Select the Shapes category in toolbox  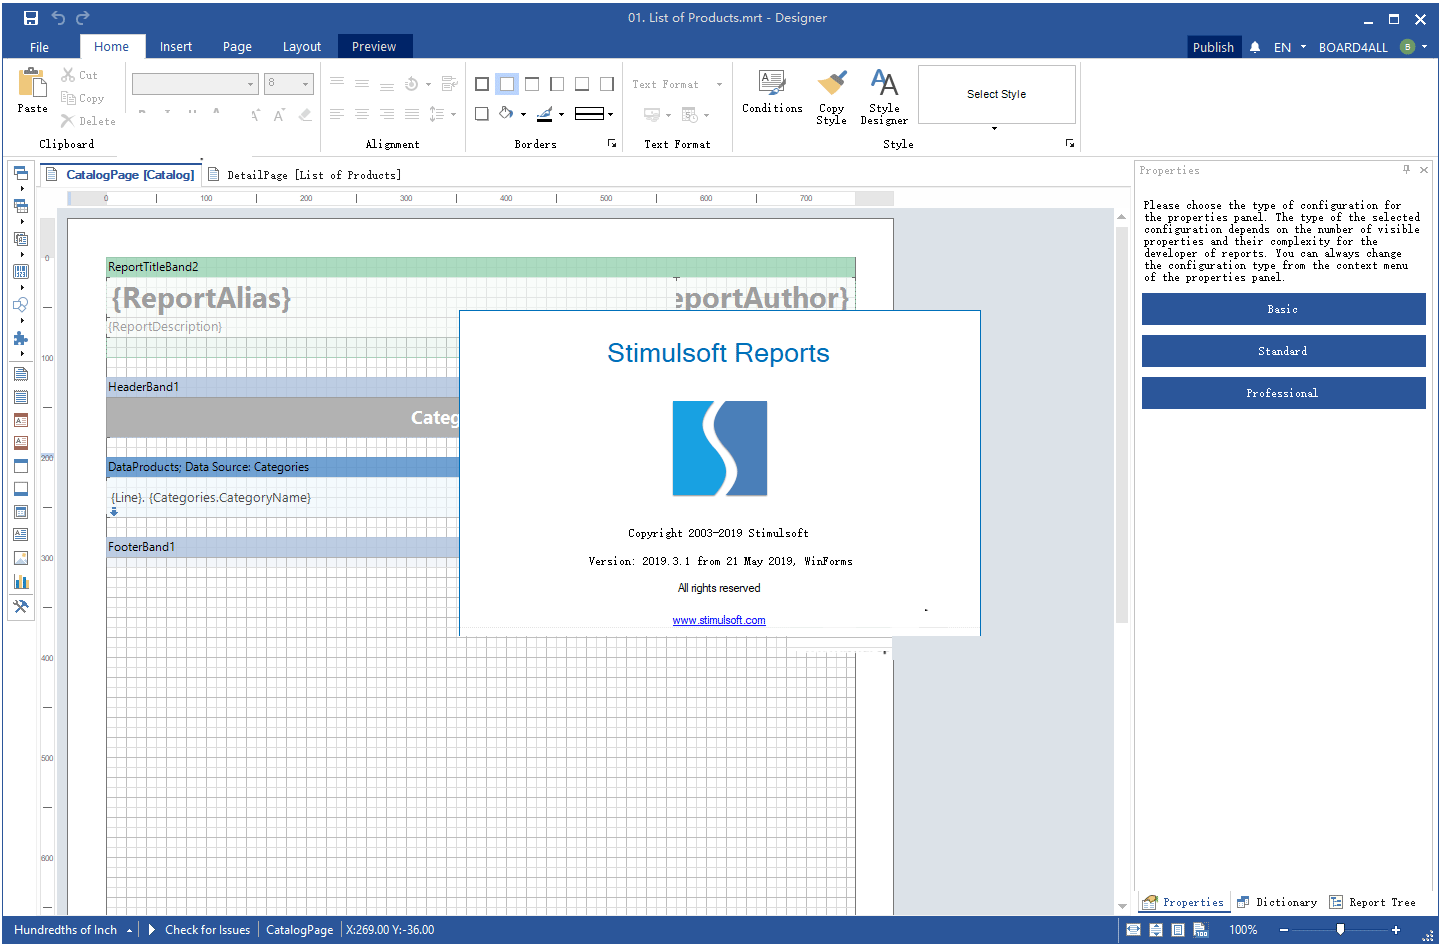21,305
